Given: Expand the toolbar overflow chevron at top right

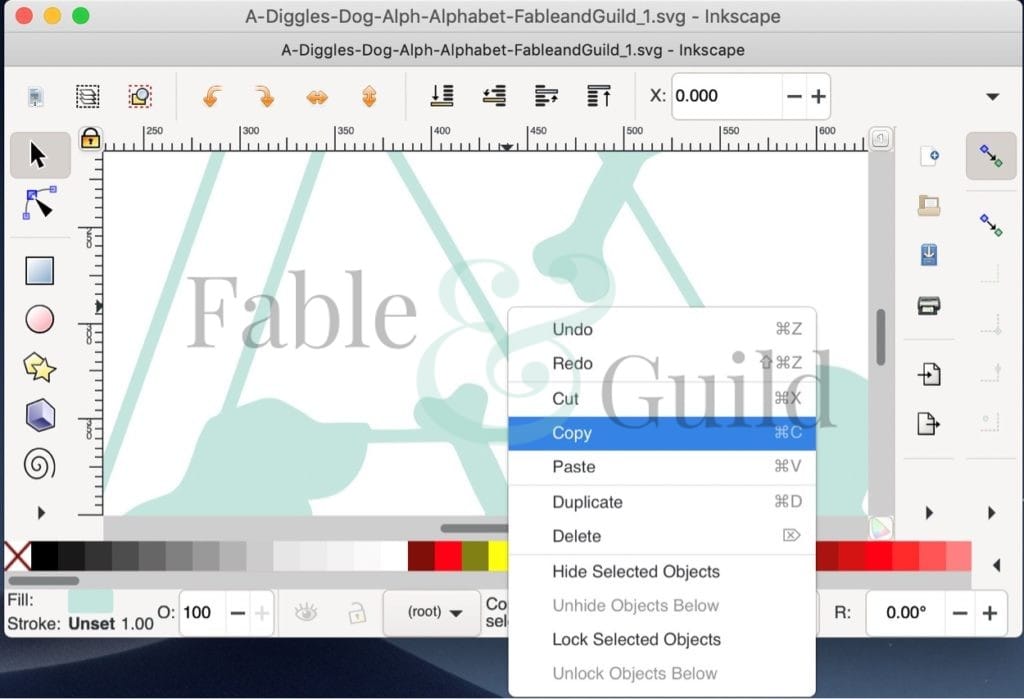Looking at the screenshot, I should tap(992, 96).
